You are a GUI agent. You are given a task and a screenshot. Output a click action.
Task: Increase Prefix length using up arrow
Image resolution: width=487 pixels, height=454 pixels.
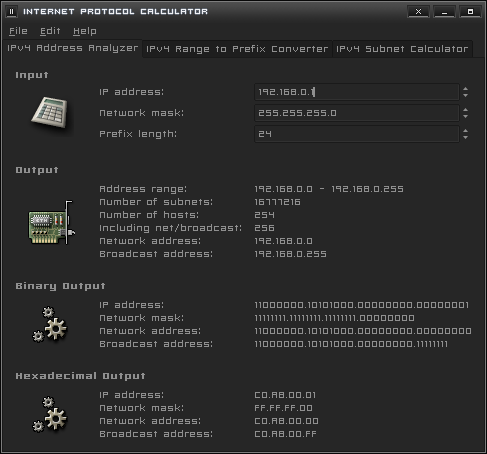click(465, 131)
